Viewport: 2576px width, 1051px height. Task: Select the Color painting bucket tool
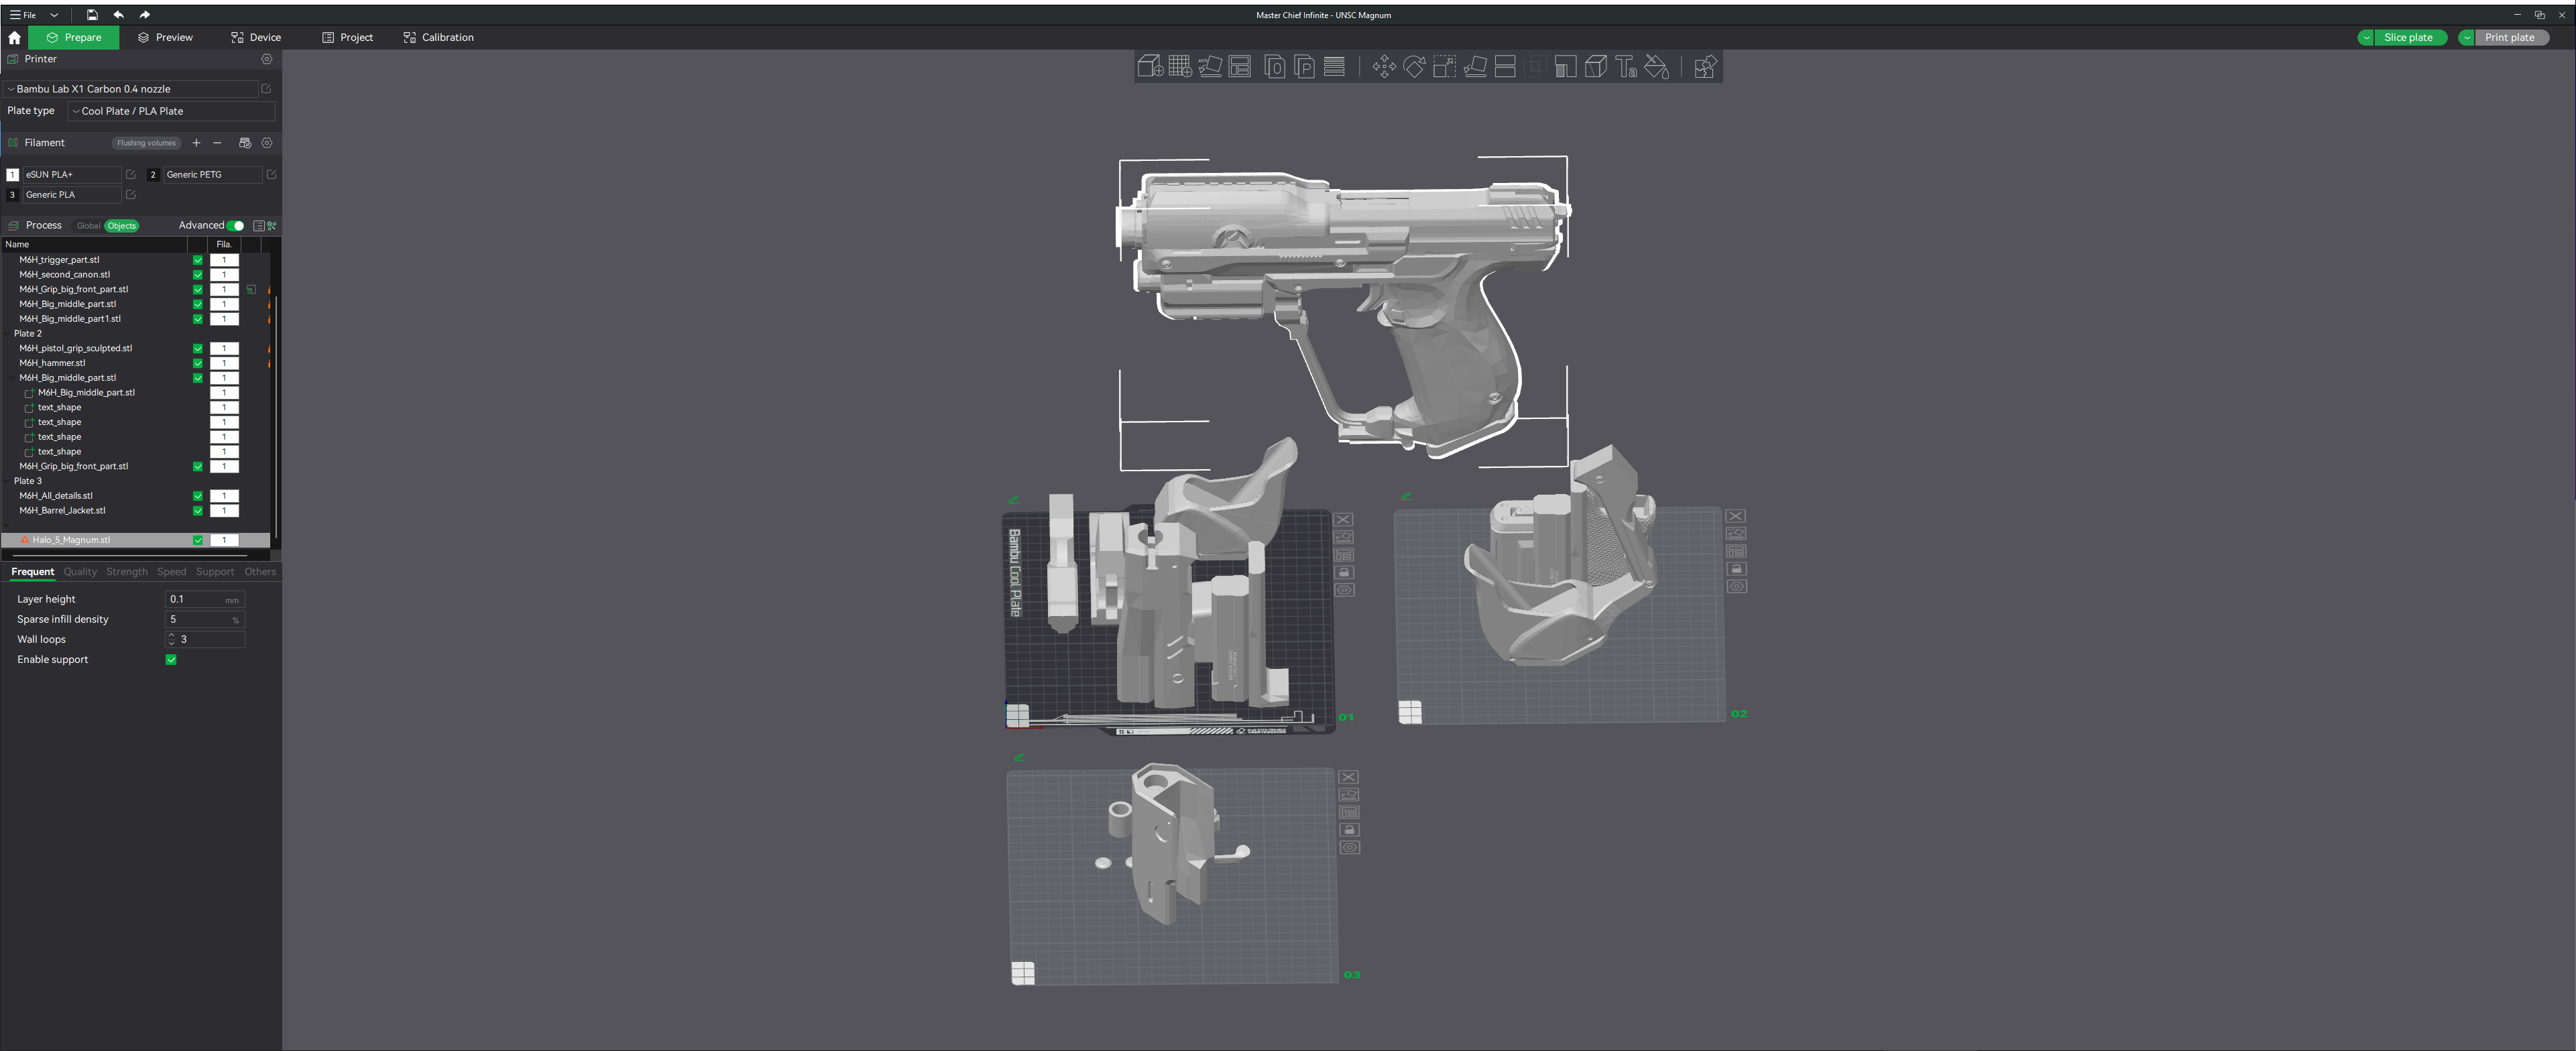coord(1657,67)
